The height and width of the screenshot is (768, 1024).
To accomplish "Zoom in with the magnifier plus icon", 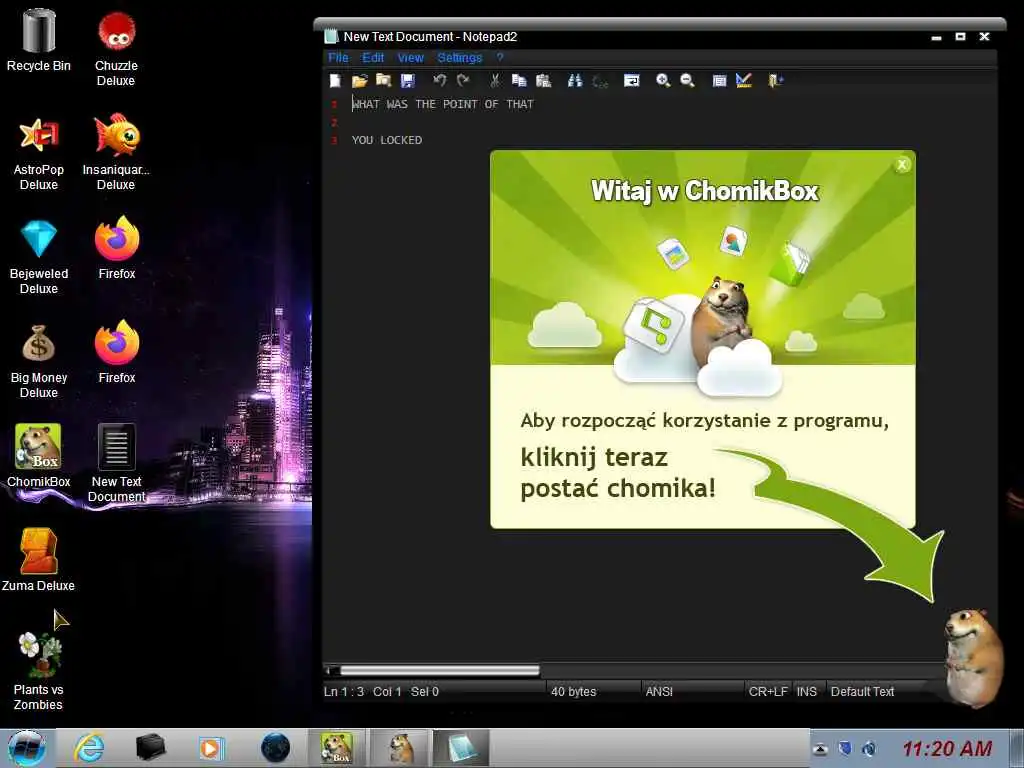I will point(663,80).
